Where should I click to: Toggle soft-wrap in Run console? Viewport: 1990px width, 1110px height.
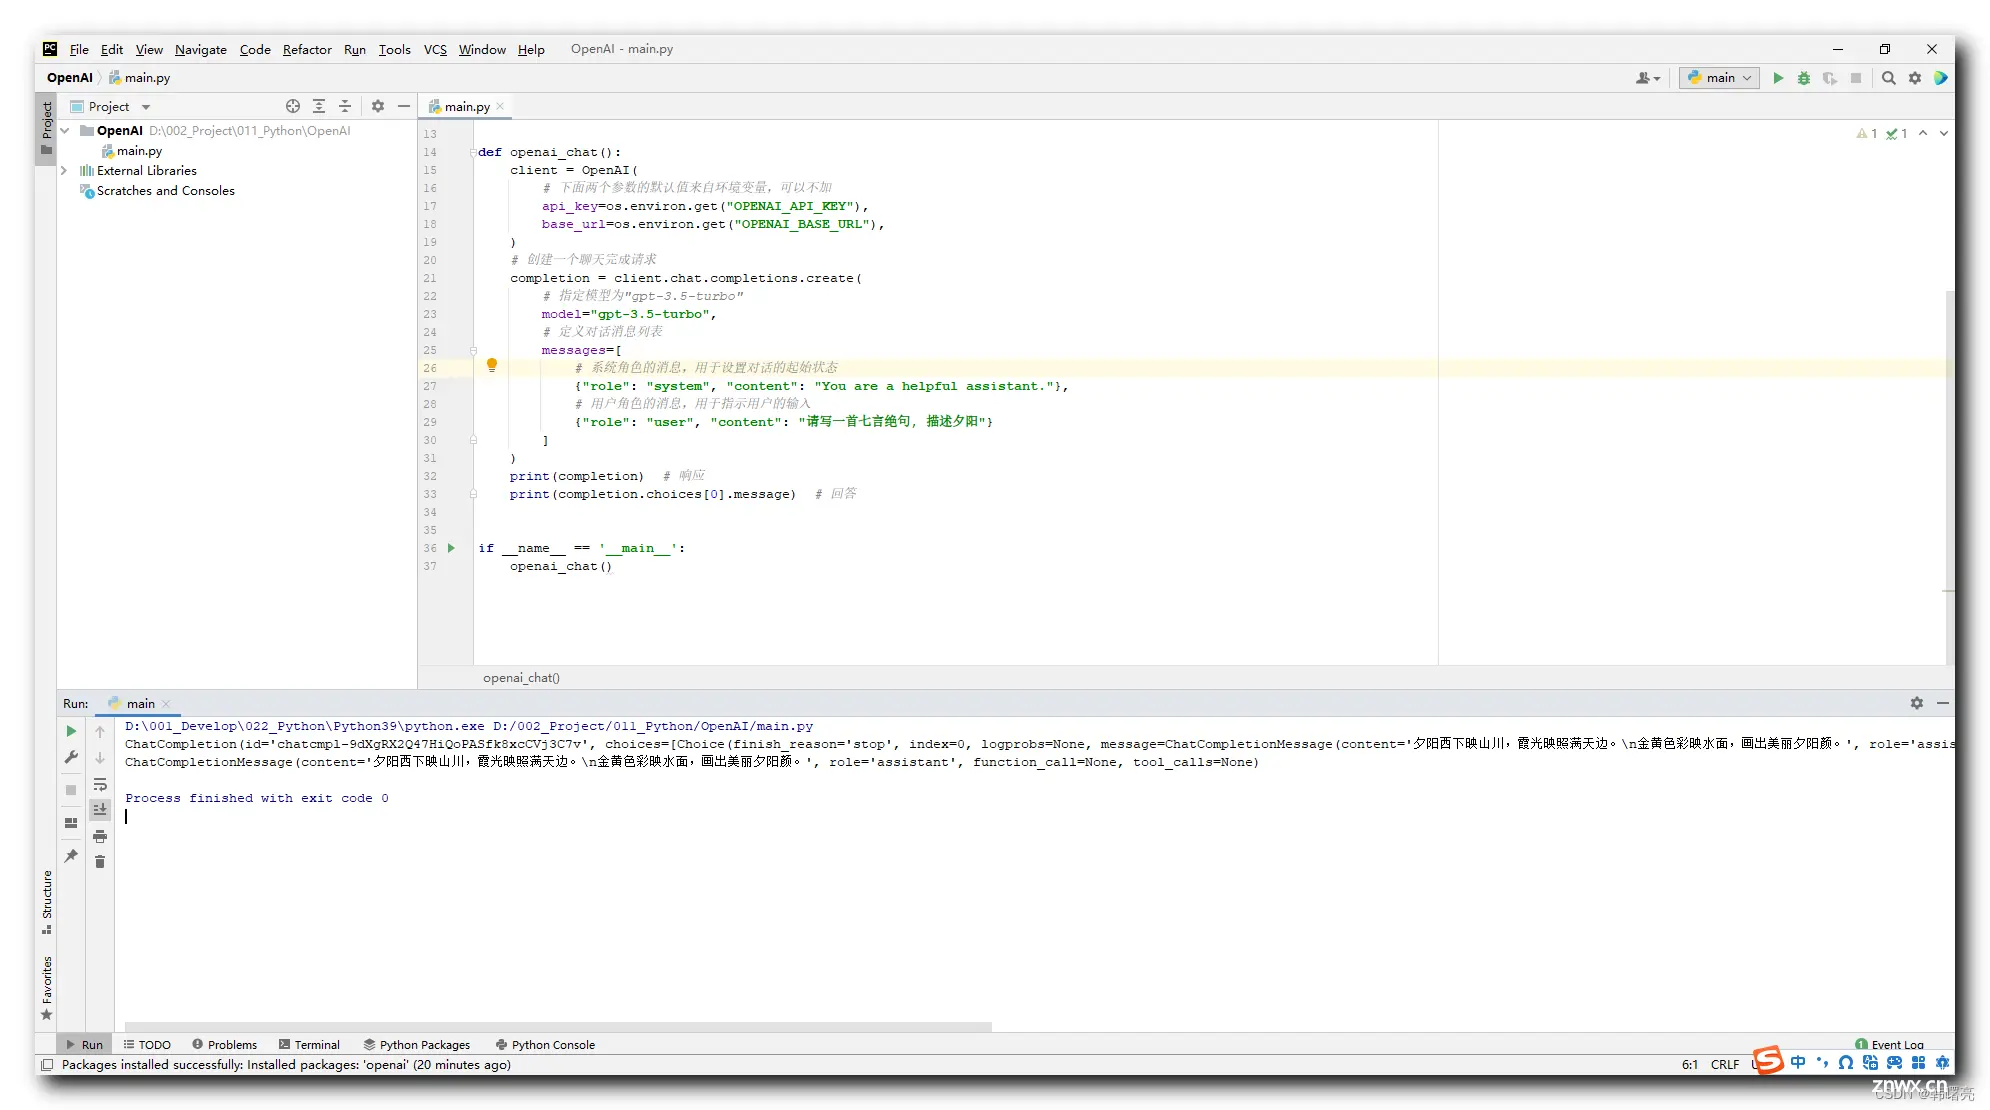pyautogui.click(x=100, y=784)
